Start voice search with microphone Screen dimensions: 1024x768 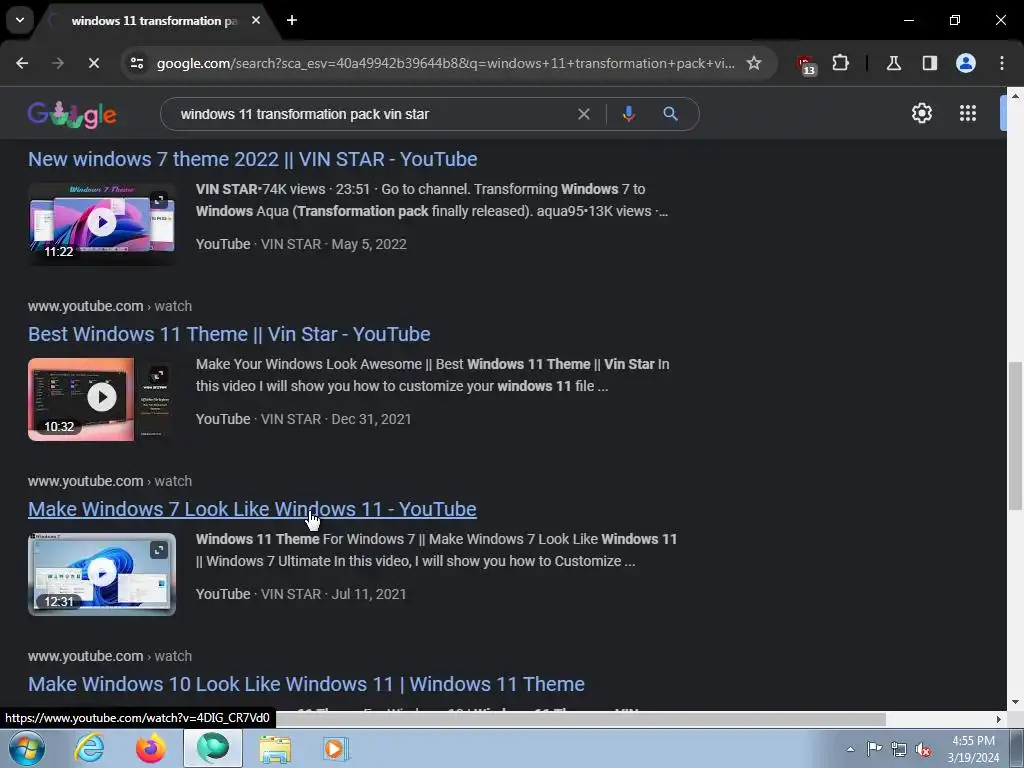(628, 114)
